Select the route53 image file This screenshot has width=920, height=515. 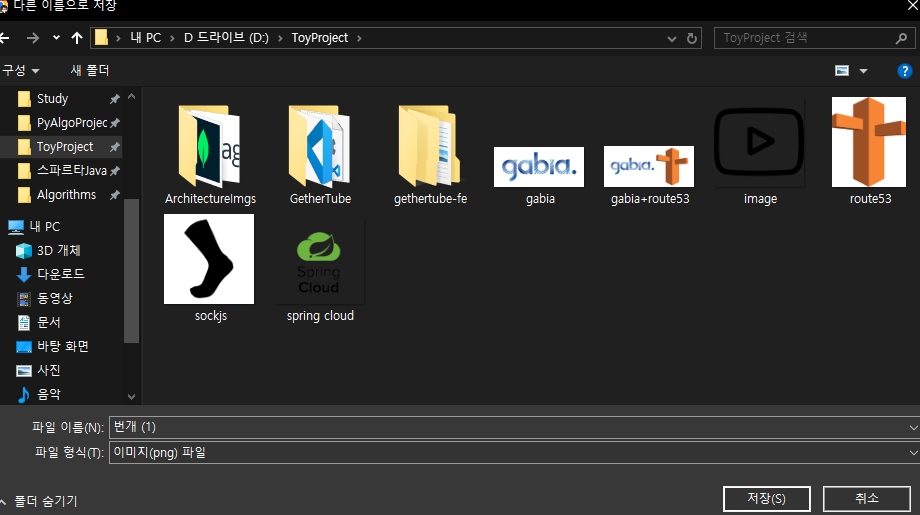click(869, 151)
